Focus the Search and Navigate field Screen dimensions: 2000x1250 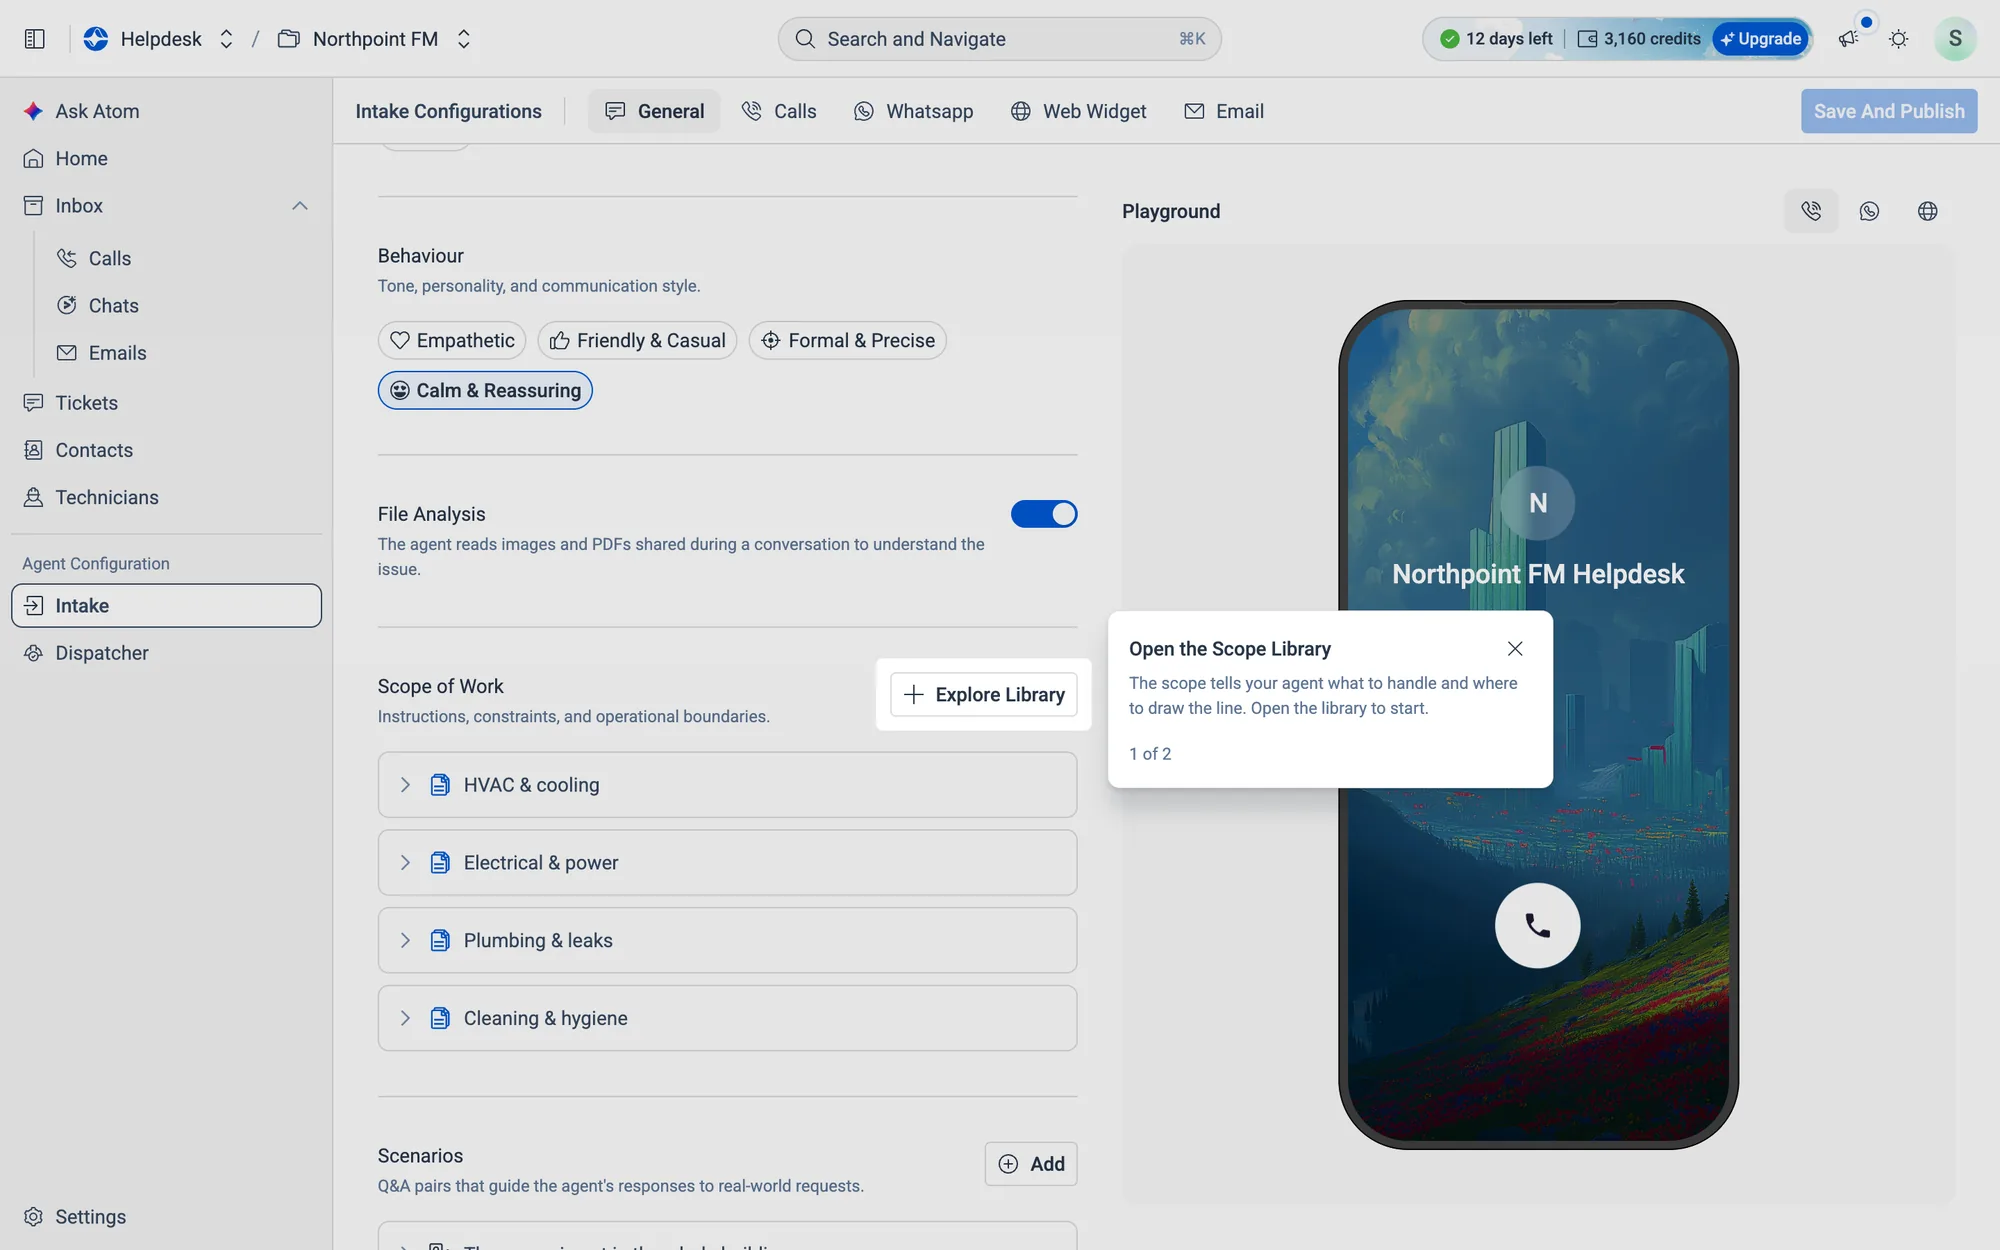999,39
